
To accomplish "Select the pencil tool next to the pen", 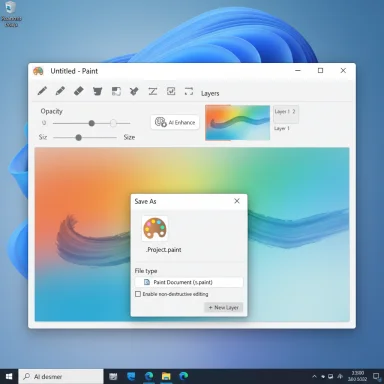I will pos(60,91).
